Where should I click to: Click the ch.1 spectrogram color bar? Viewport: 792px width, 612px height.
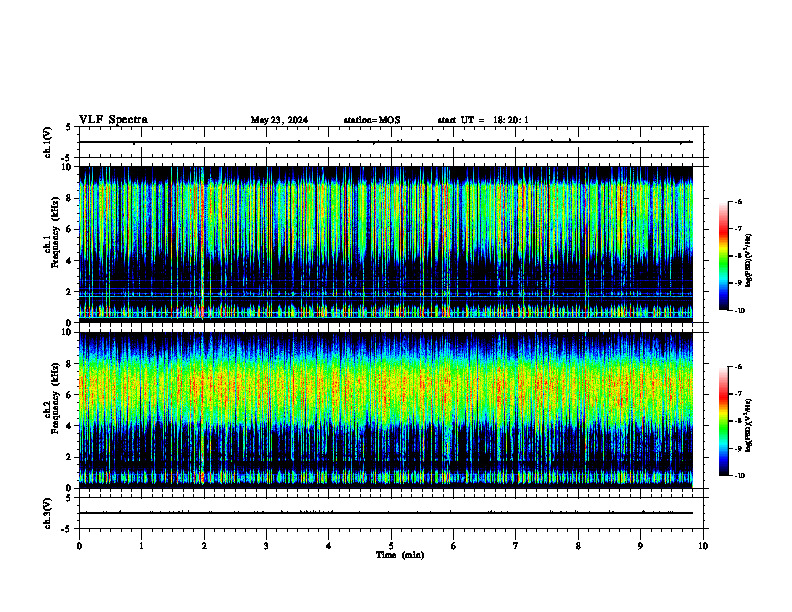point(724,256)
